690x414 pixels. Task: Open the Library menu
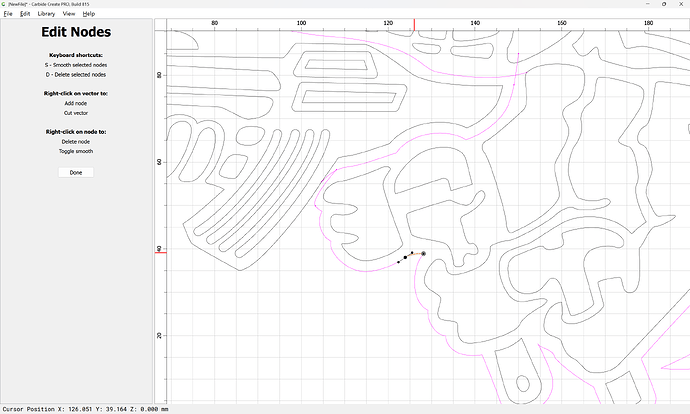tap(46, 14)
